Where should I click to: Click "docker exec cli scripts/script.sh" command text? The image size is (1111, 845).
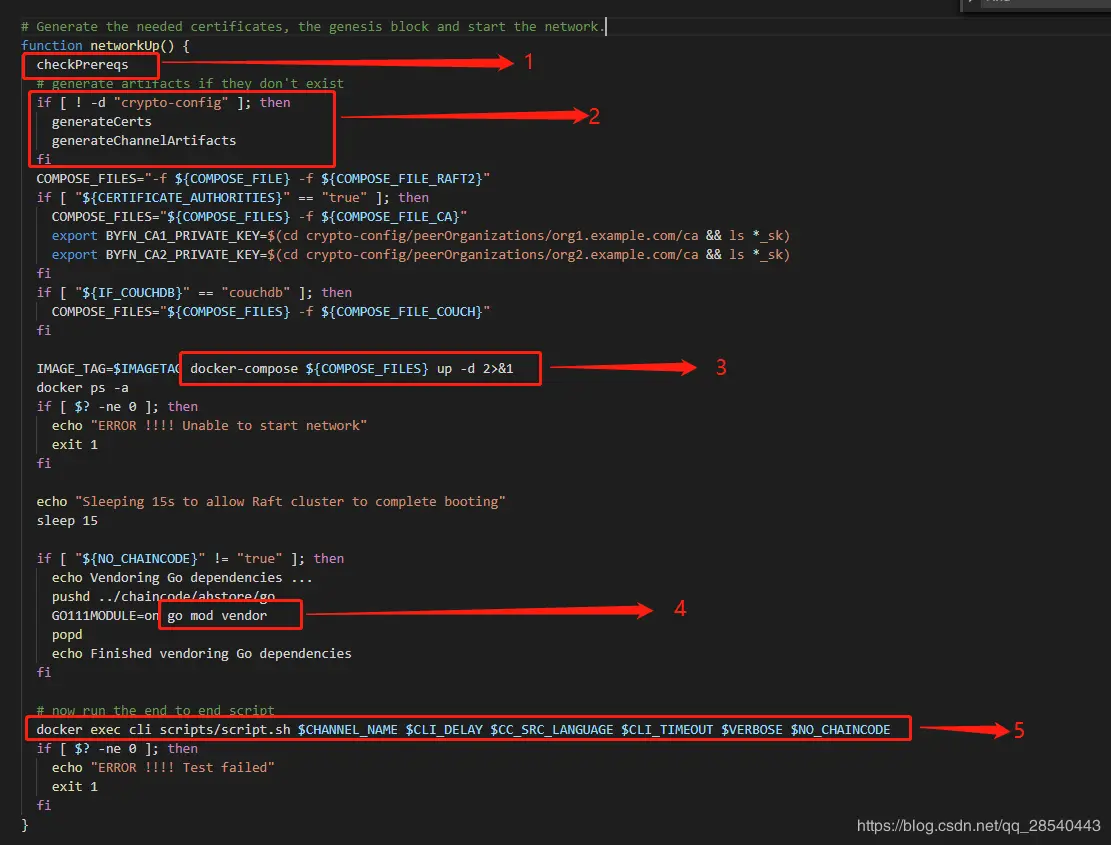click(163, 730)
